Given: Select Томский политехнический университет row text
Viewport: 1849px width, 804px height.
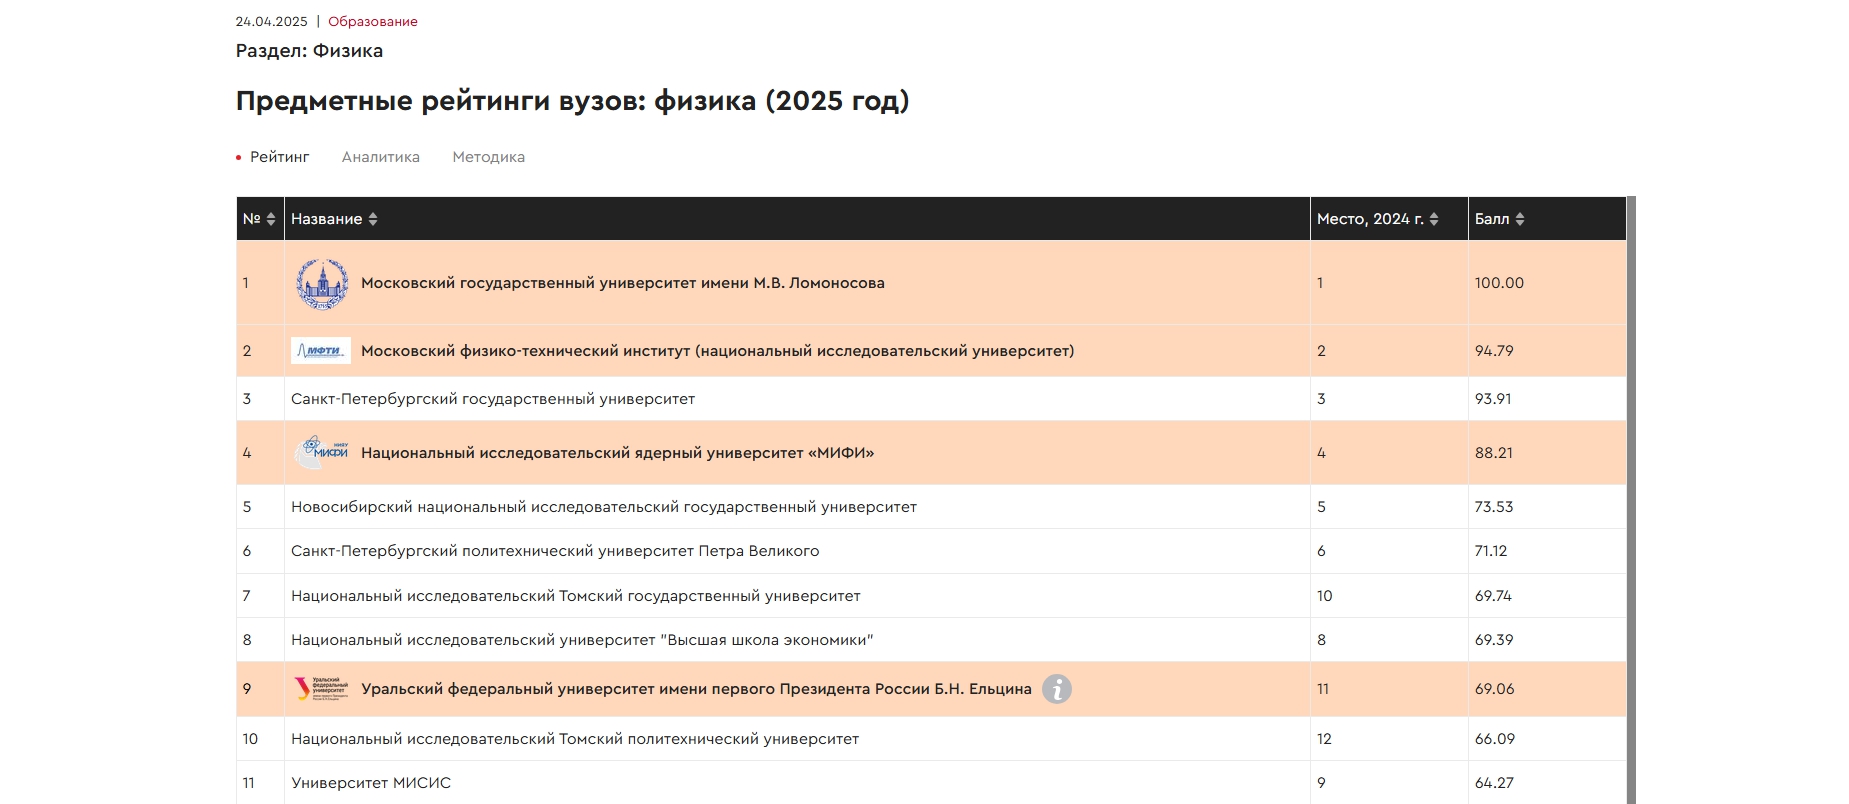Looking at the screenshot, I should 575,739.
